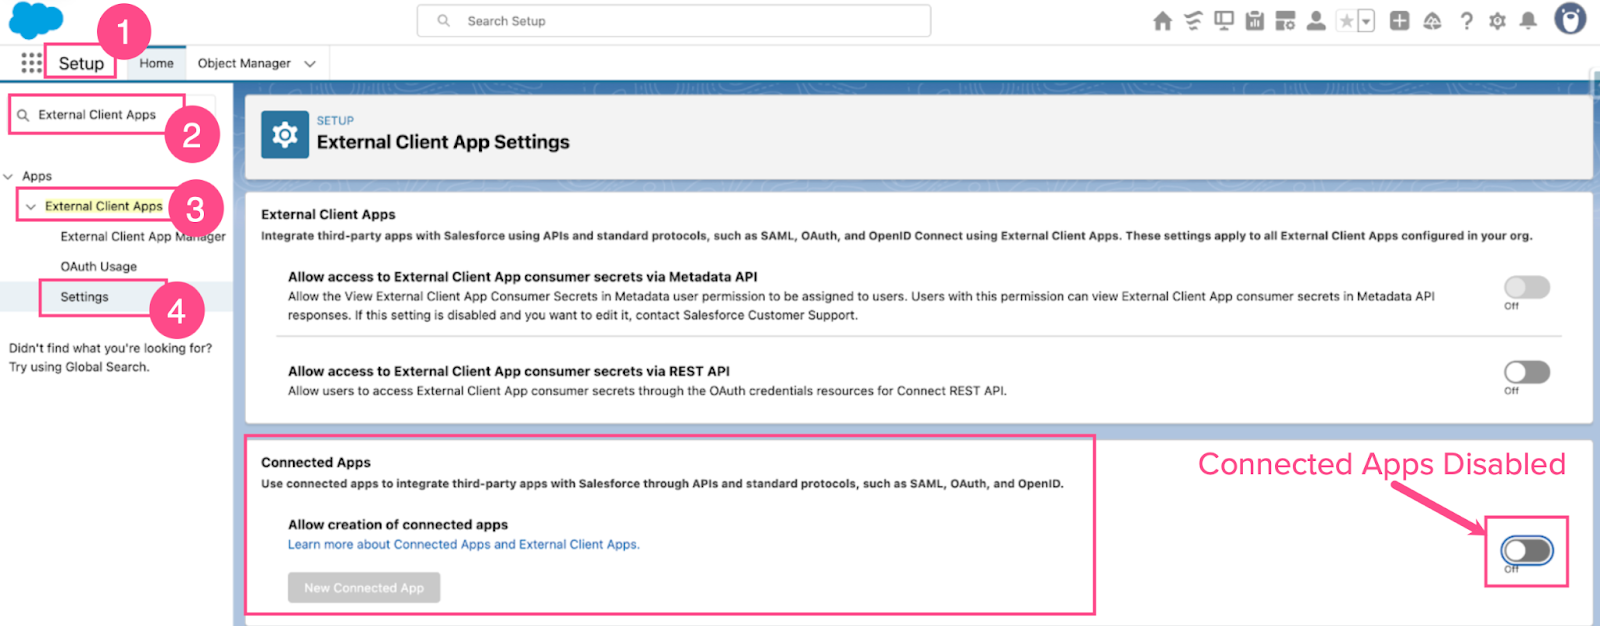Click the Apps label in the sidebar
1600x626 pixels.
click(37, 176)
